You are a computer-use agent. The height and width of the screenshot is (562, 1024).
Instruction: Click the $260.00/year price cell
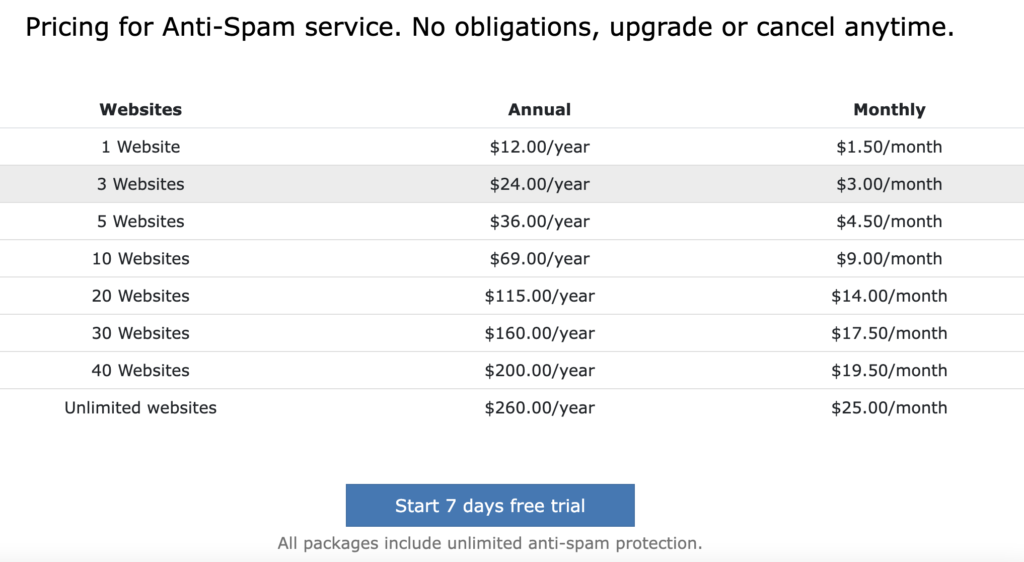click(x=539, y=407)
